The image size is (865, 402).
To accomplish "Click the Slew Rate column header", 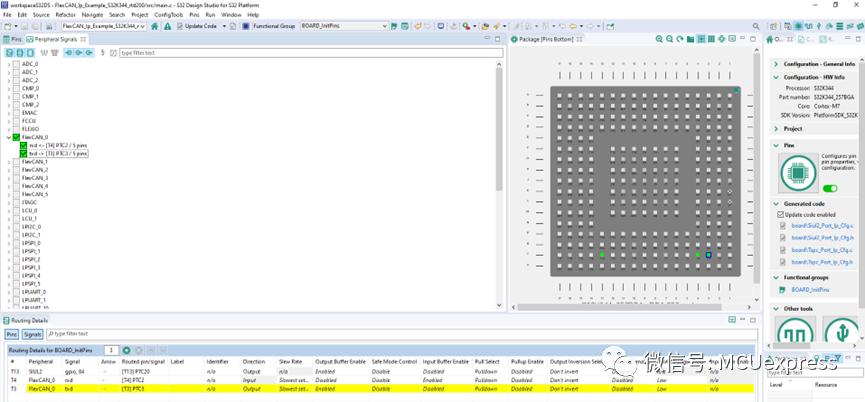I will click(289, 362).
